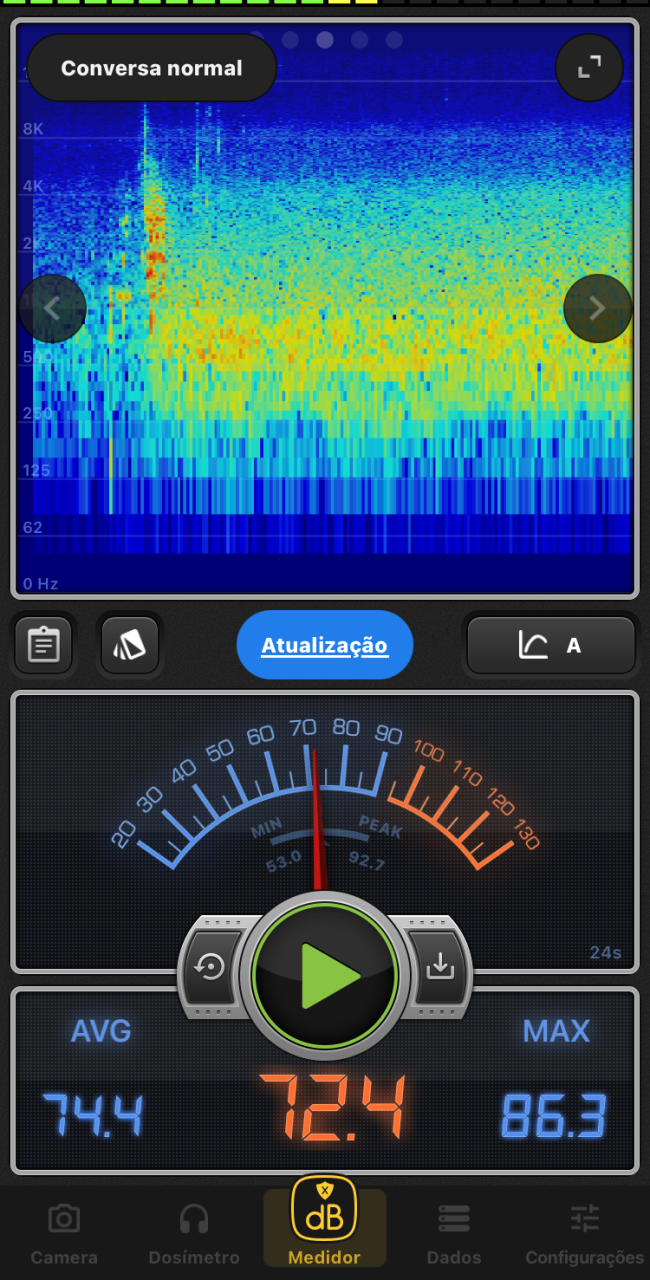Open the Camera tab
The height and width of the screenshot is (1280, 650).
[64, 1232]
